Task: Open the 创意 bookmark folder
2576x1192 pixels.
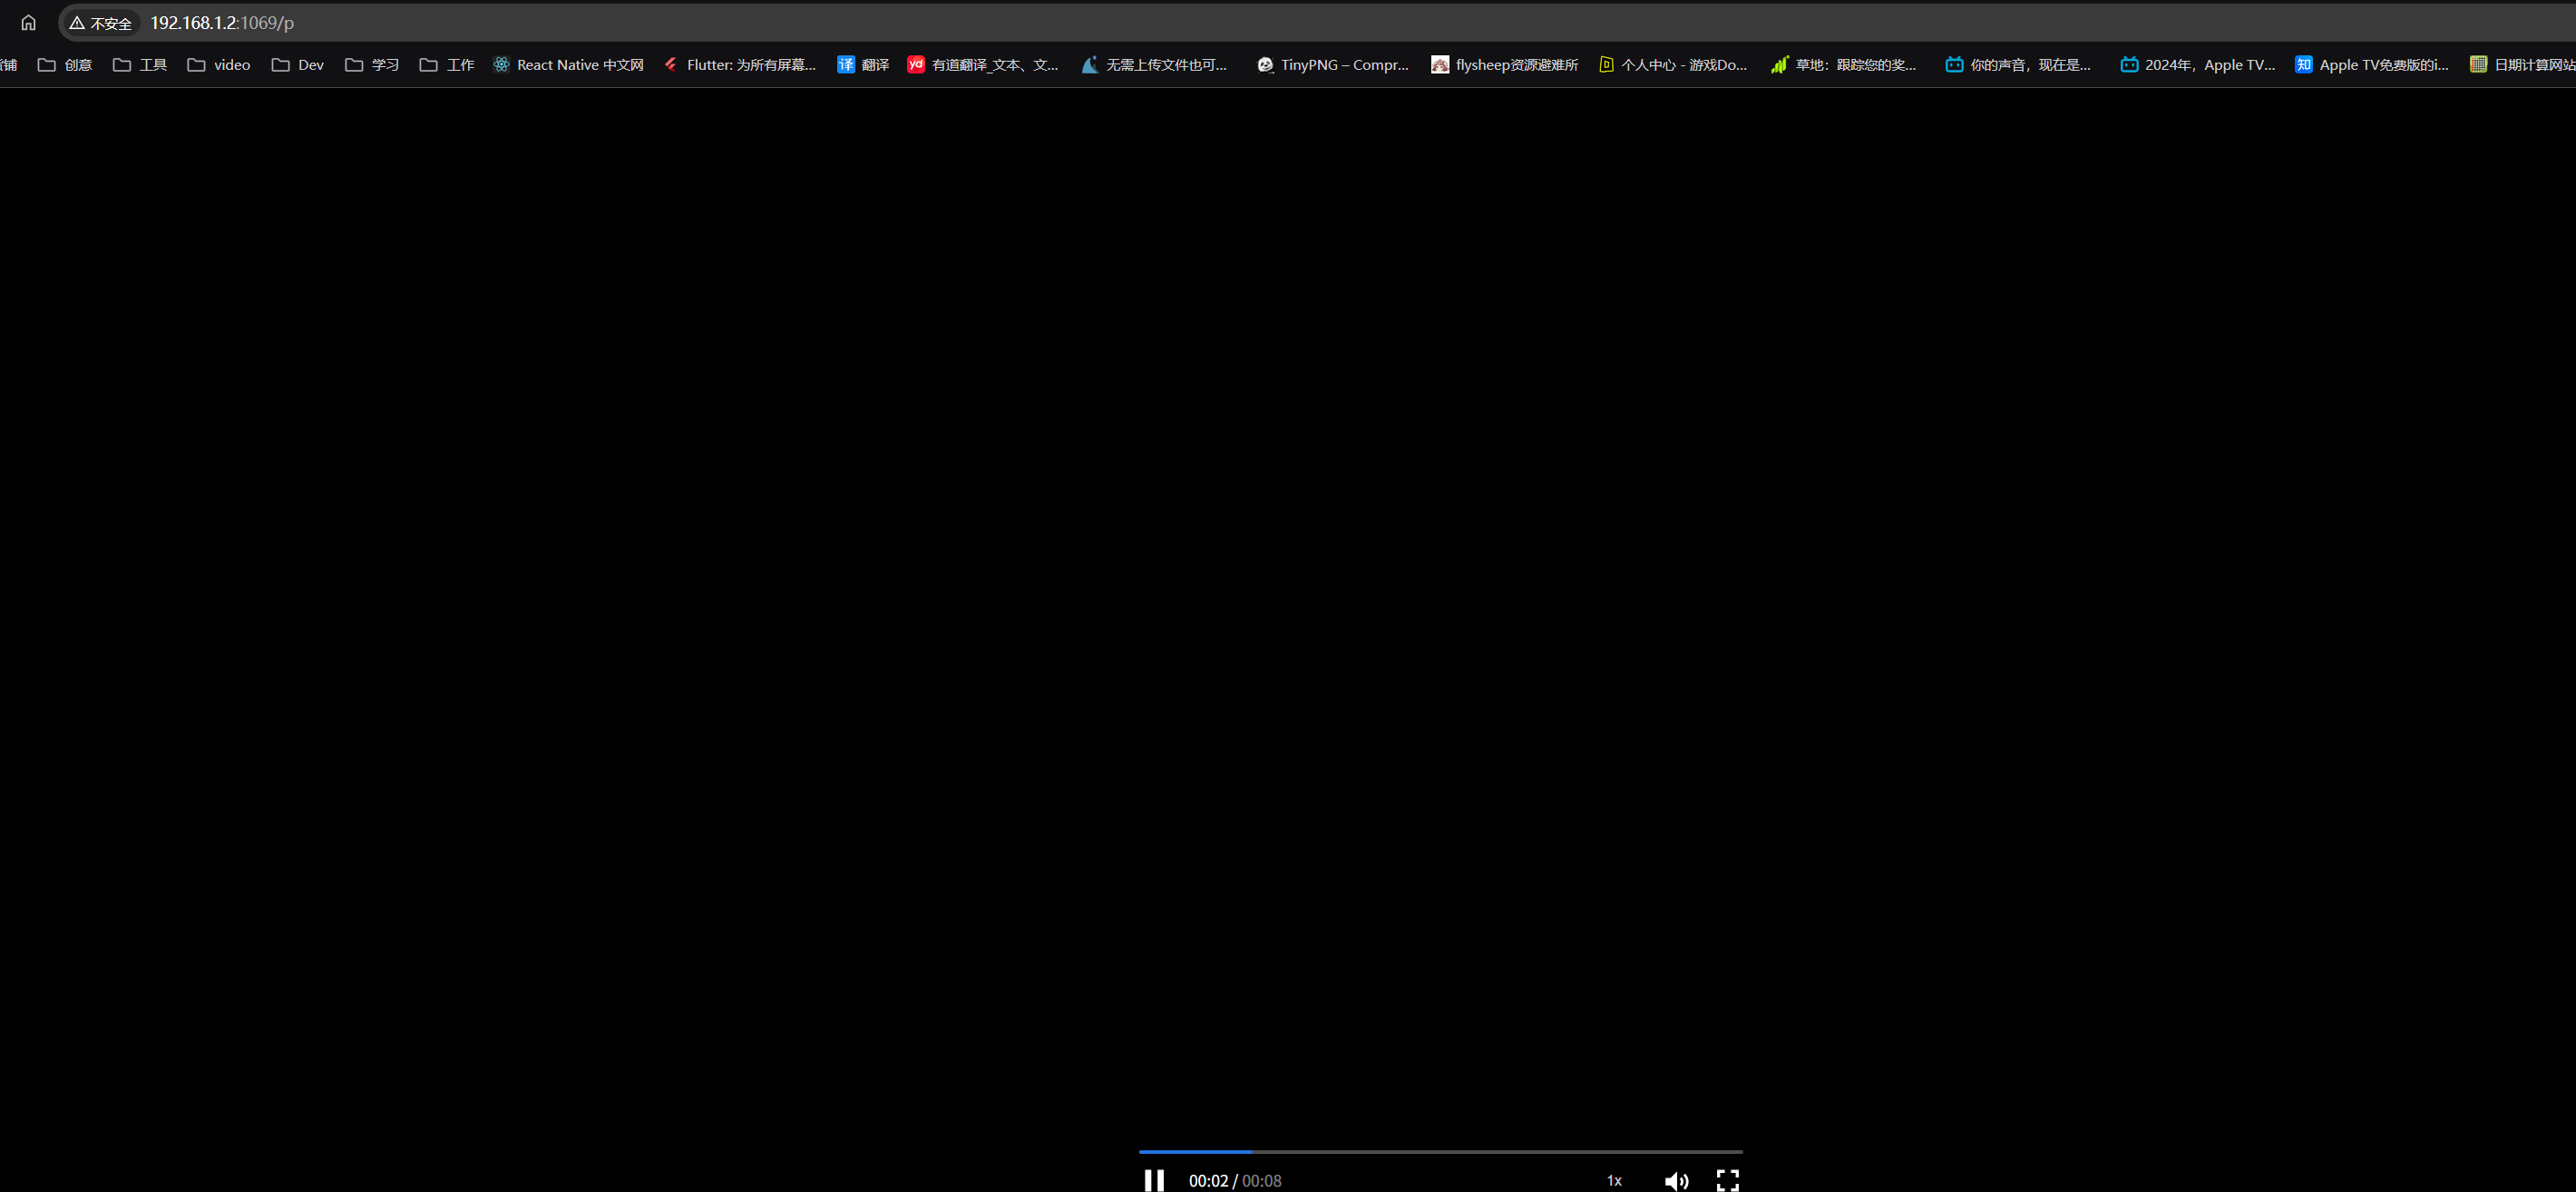Action: tap(66, 65)
